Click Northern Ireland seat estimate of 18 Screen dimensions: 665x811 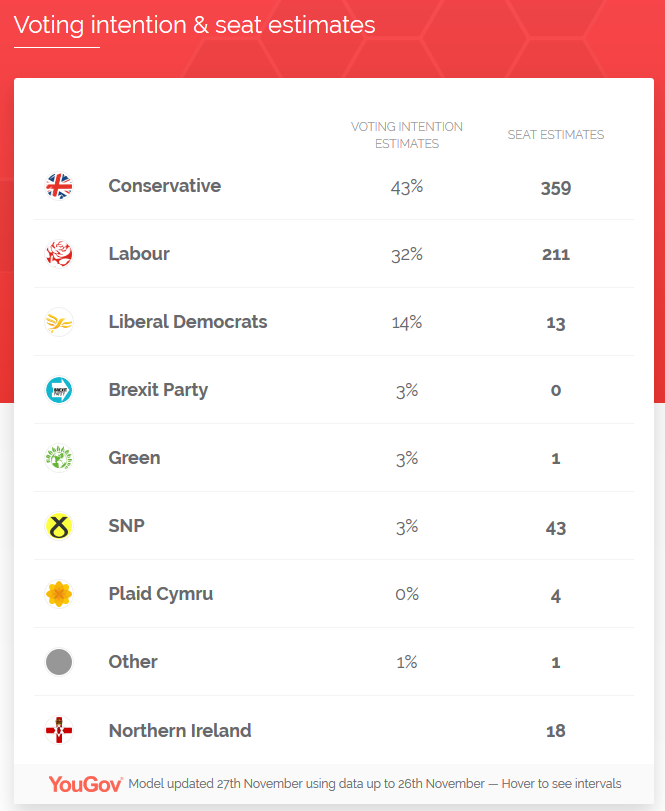(555, 731)
